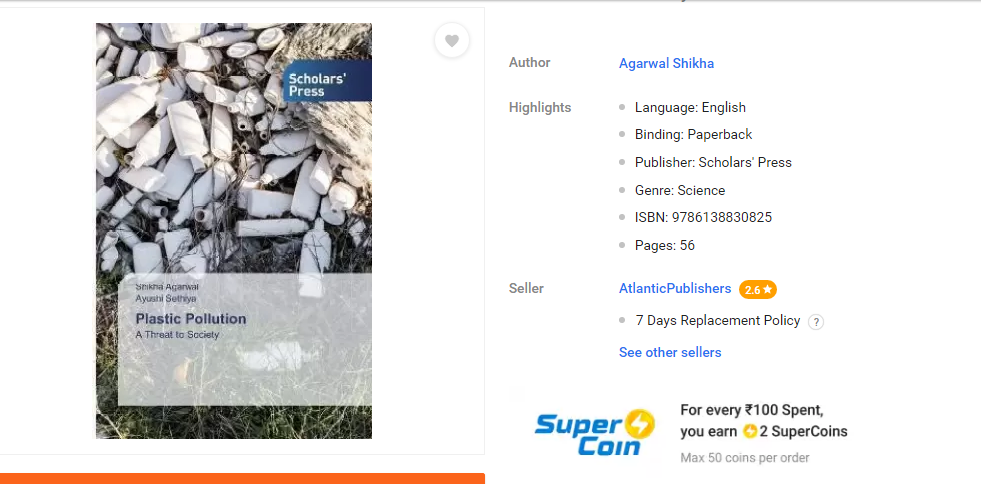Image resolution: width=981 pixels, height=484 pixels.
Task: Click the Plastic Pollution title on cover
Action: tap(191, 319)
